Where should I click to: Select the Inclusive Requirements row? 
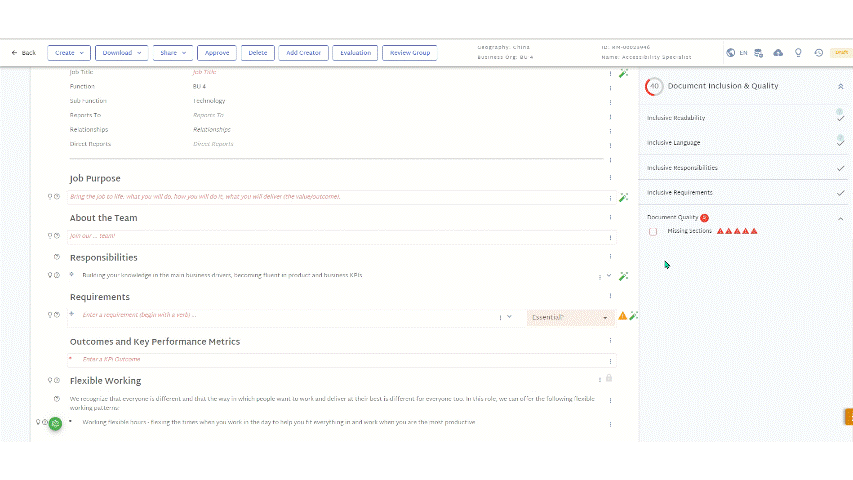tap(745, 193)
